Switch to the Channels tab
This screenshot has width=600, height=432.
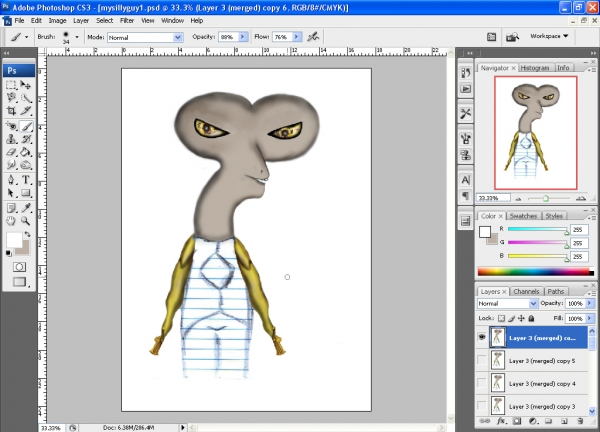click(526, 292)
